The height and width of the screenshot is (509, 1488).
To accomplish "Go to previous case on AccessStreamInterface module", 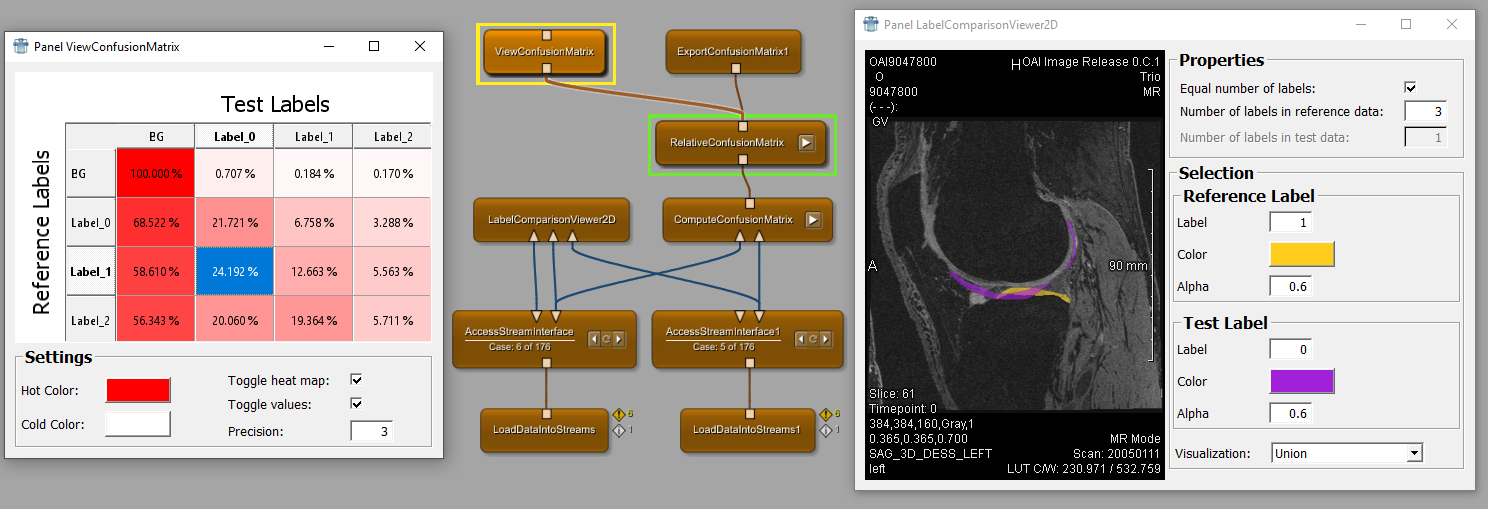I will click(593, 339).
